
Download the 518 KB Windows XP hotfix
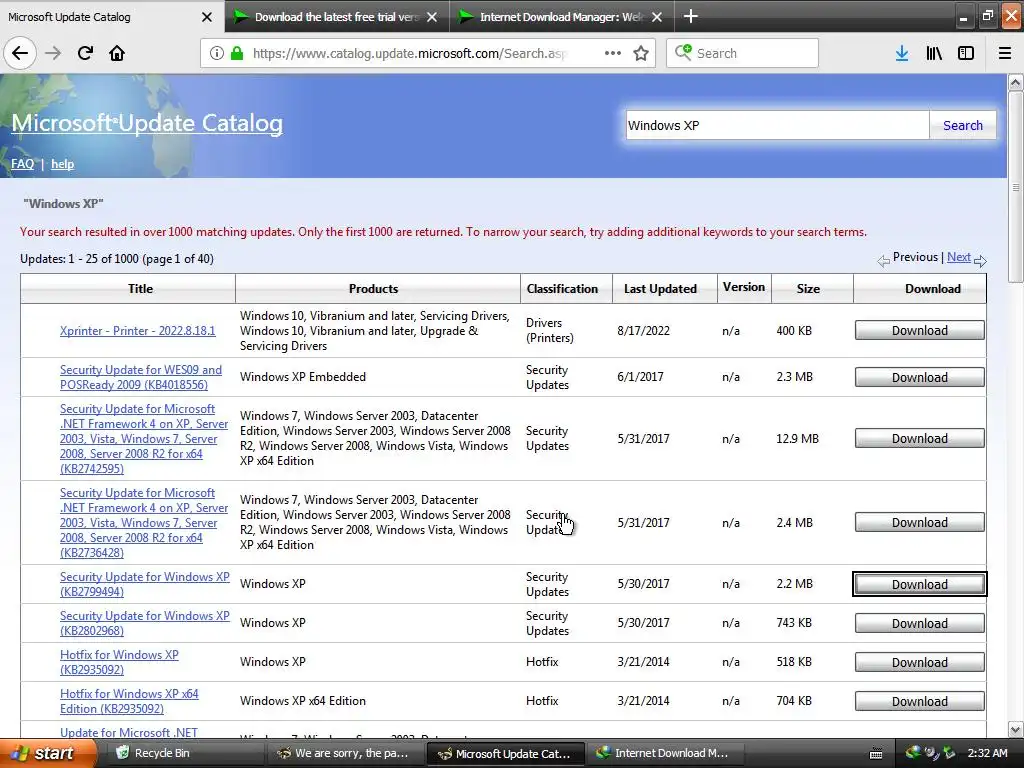coord(920,662)
